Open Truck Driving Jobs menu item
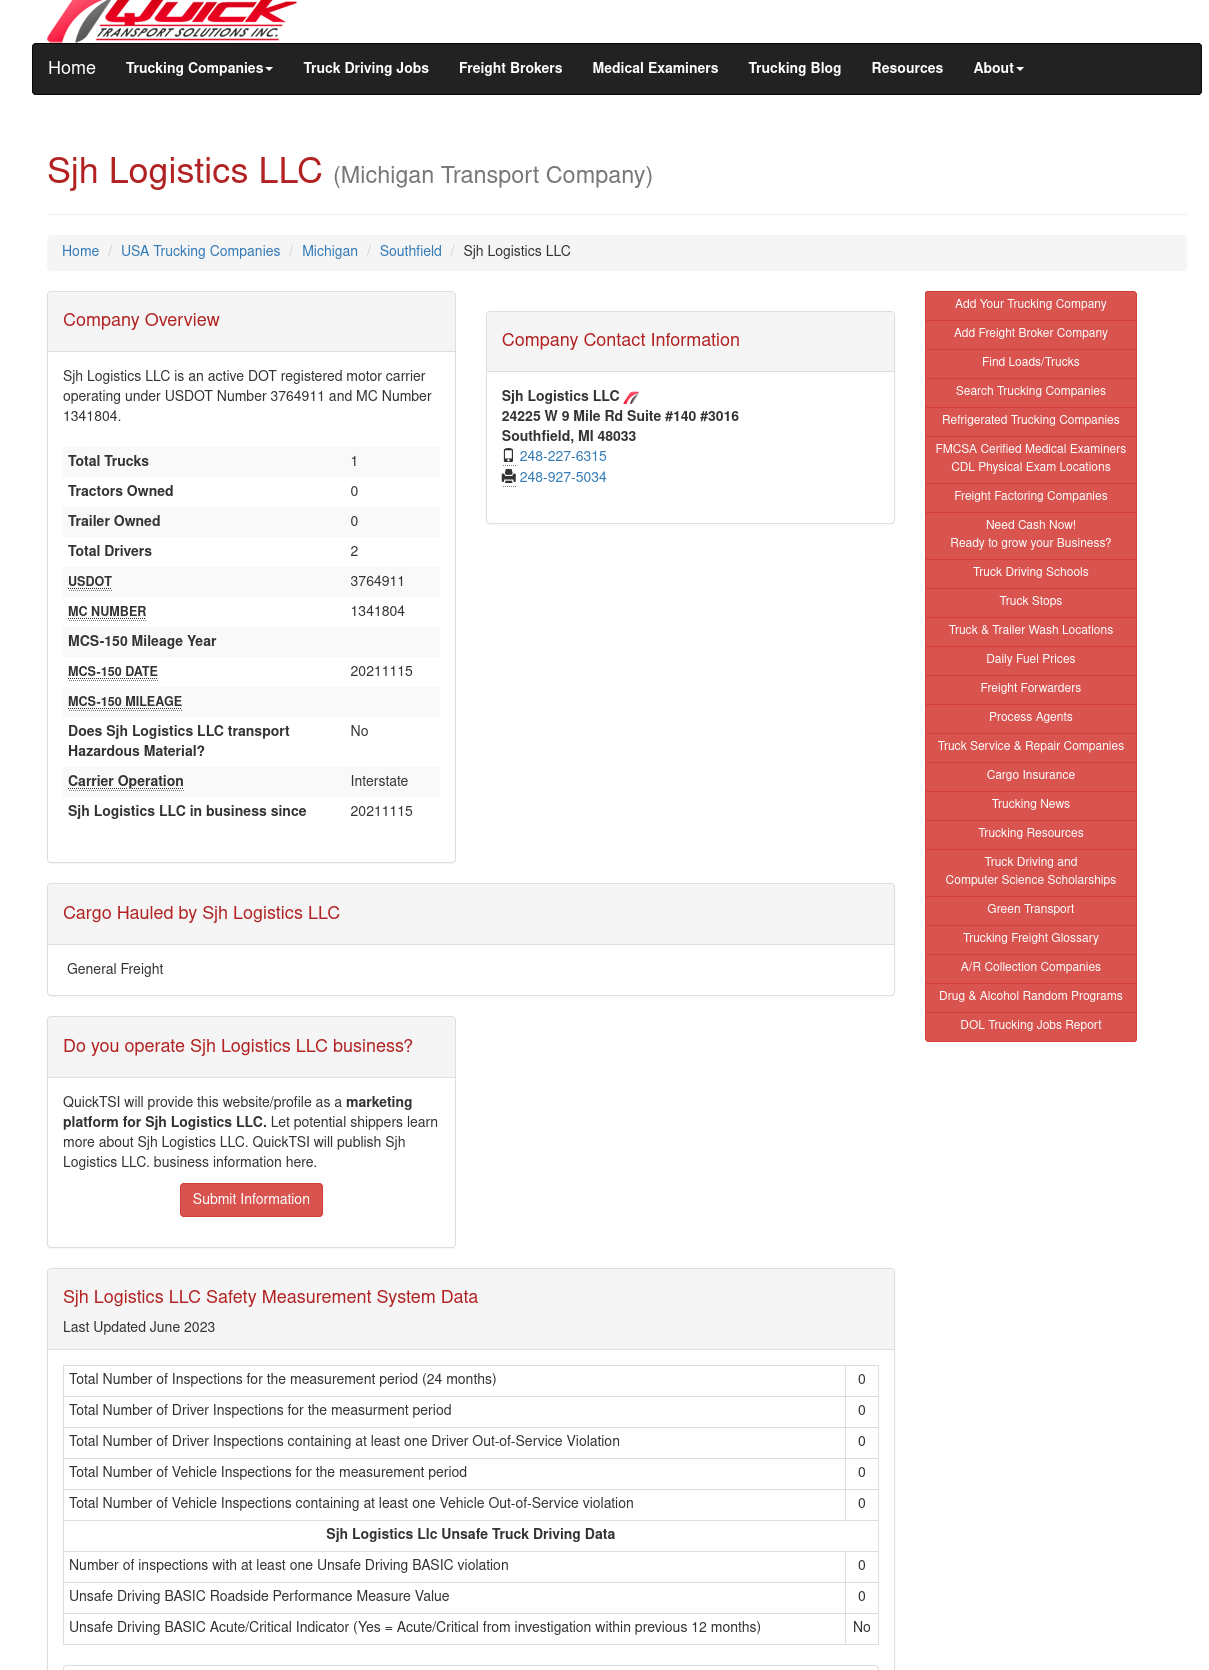The height and width of the screenshot is (1670, 1209). click(x=366, y=68)
